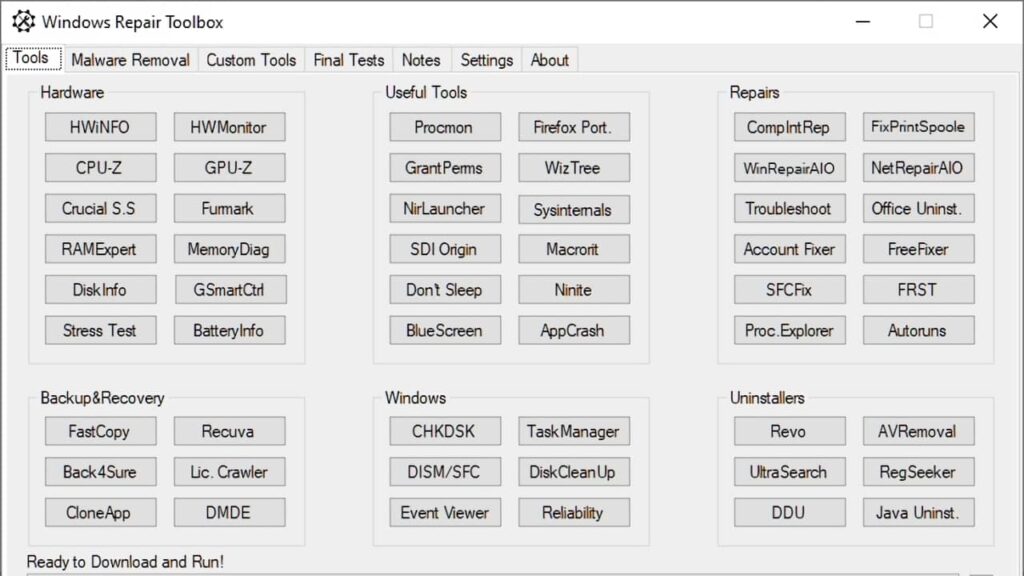Start the BatteryInfo utility

(x=229, y=331)
